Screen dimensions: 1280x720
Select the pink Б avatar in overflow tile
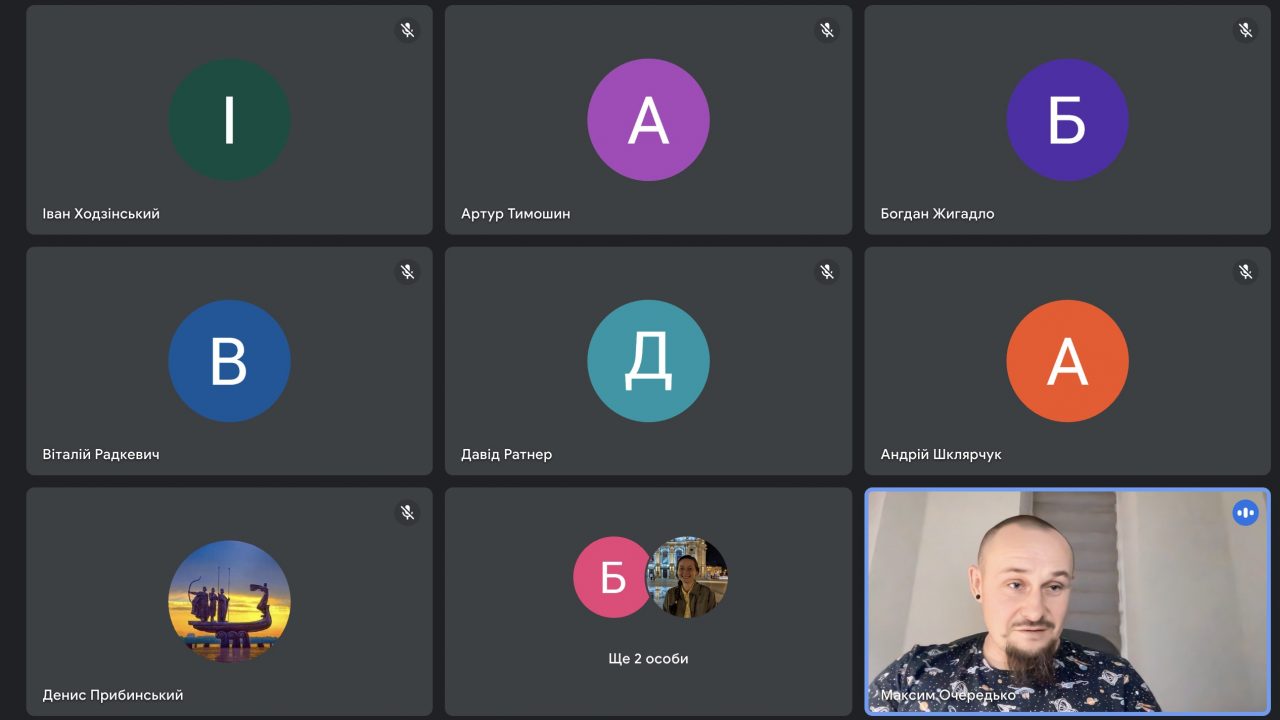pos(612,577)
